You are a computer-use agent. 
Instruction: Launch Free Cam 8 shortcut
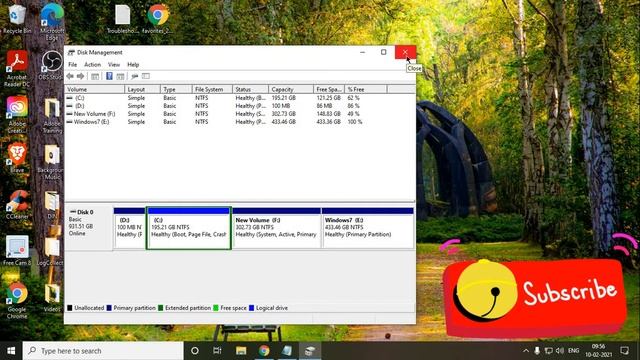tap(17, 250)
